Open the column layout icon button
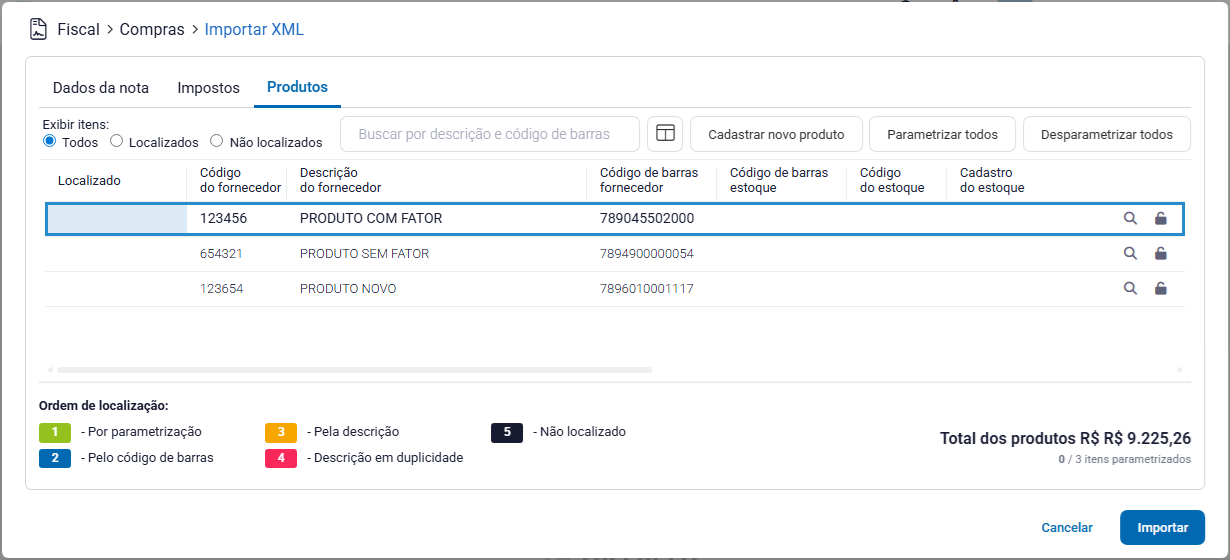1230x560 pixels. (x=664, y=134)
